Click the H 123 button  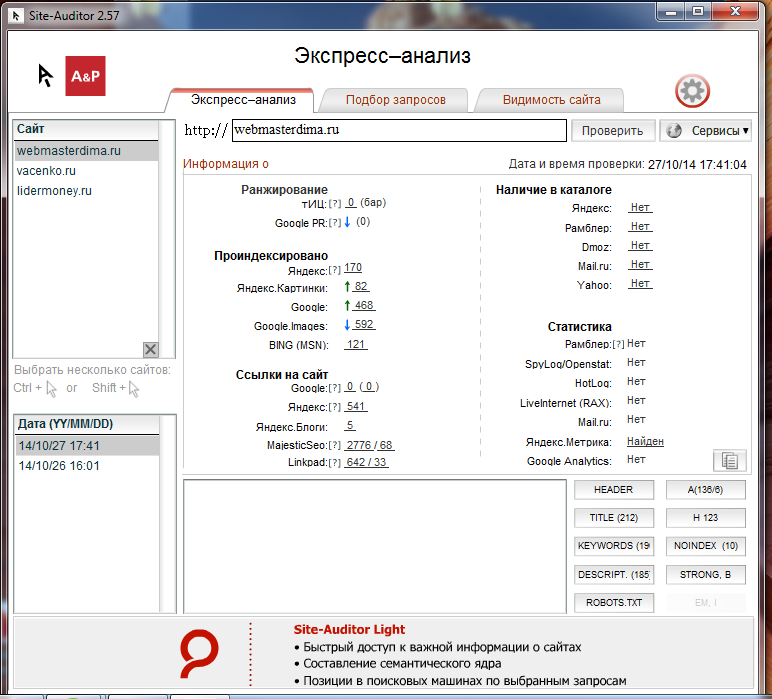coord(706,518)
